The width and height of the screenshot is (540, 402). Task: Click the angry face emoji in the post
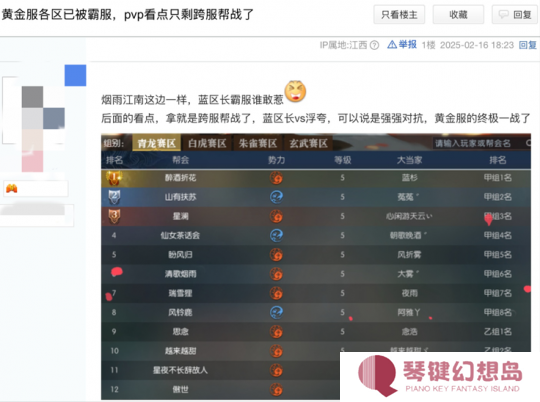tap(295, 91)
